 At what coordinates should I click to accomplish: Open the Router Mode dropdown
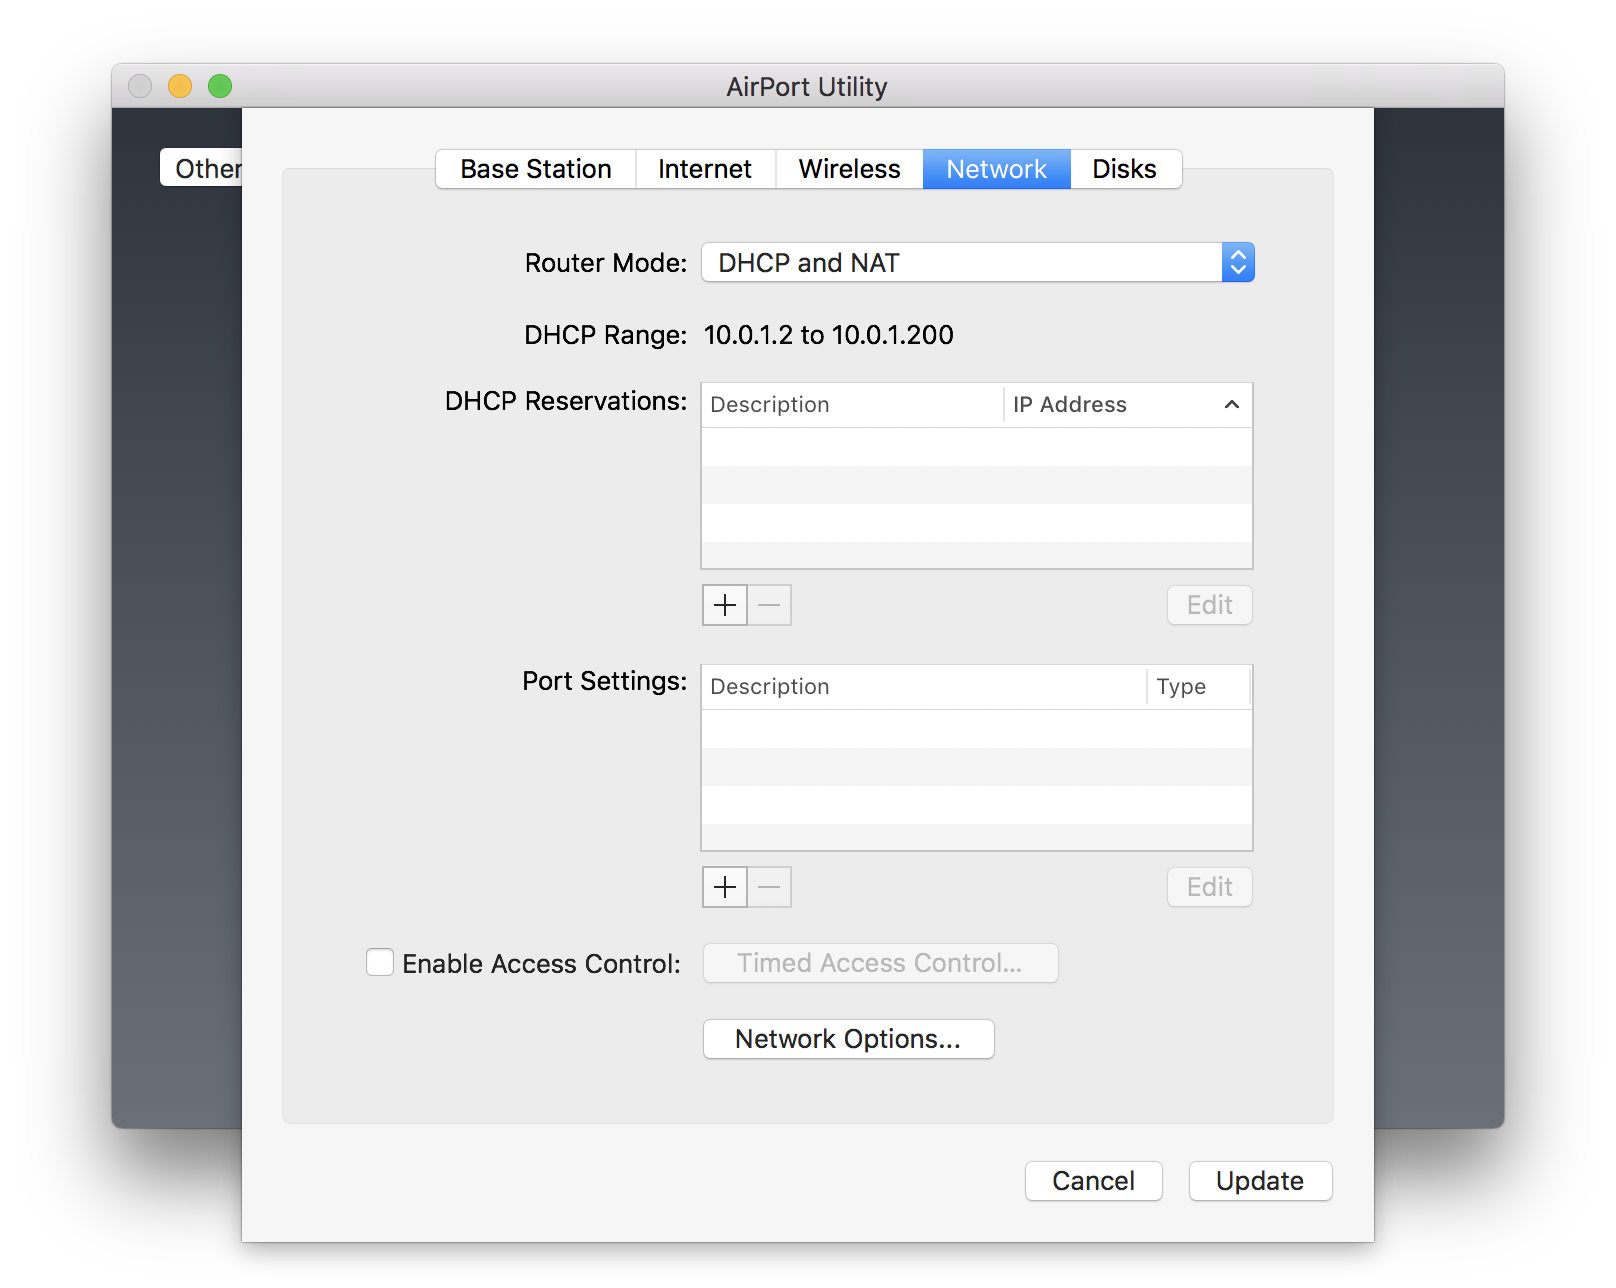point(978,262)
